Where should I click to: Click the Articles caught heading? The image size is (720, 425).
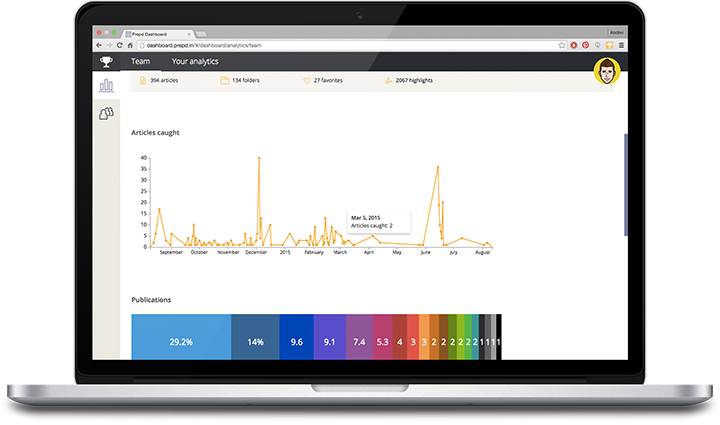point(155,133)
